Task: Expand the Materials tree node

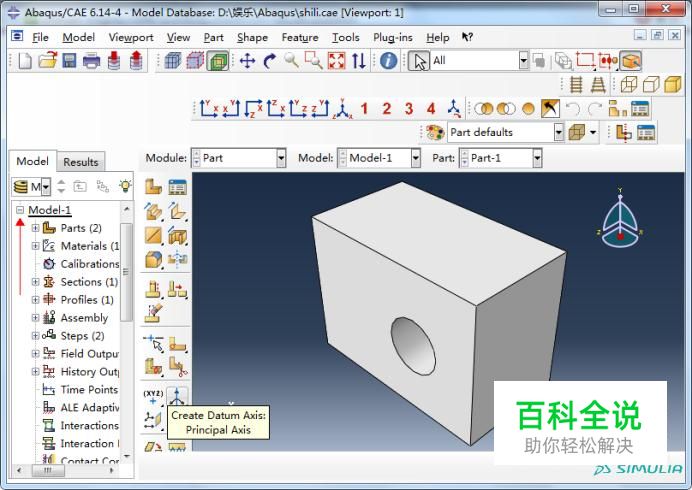Action: pos(35,246)
